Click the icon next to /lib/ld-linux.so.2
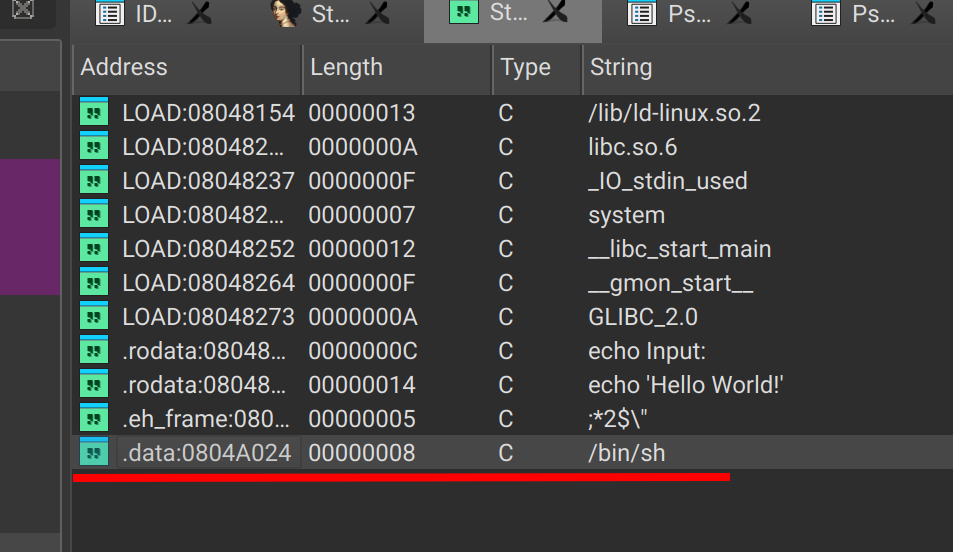This screenshot has width=953, height=552. click(93, 113)
